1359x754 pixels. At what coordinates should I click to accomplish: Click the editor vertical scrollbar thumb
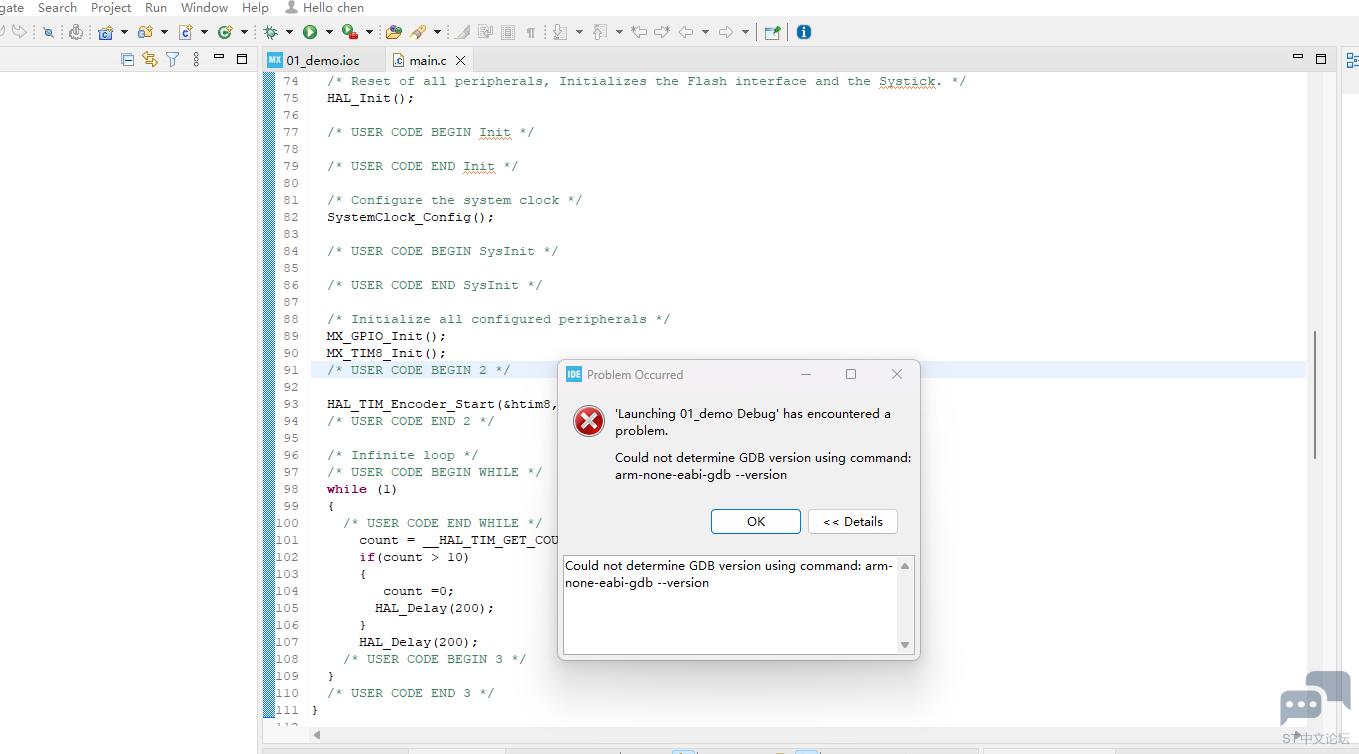click(1315, 394)
